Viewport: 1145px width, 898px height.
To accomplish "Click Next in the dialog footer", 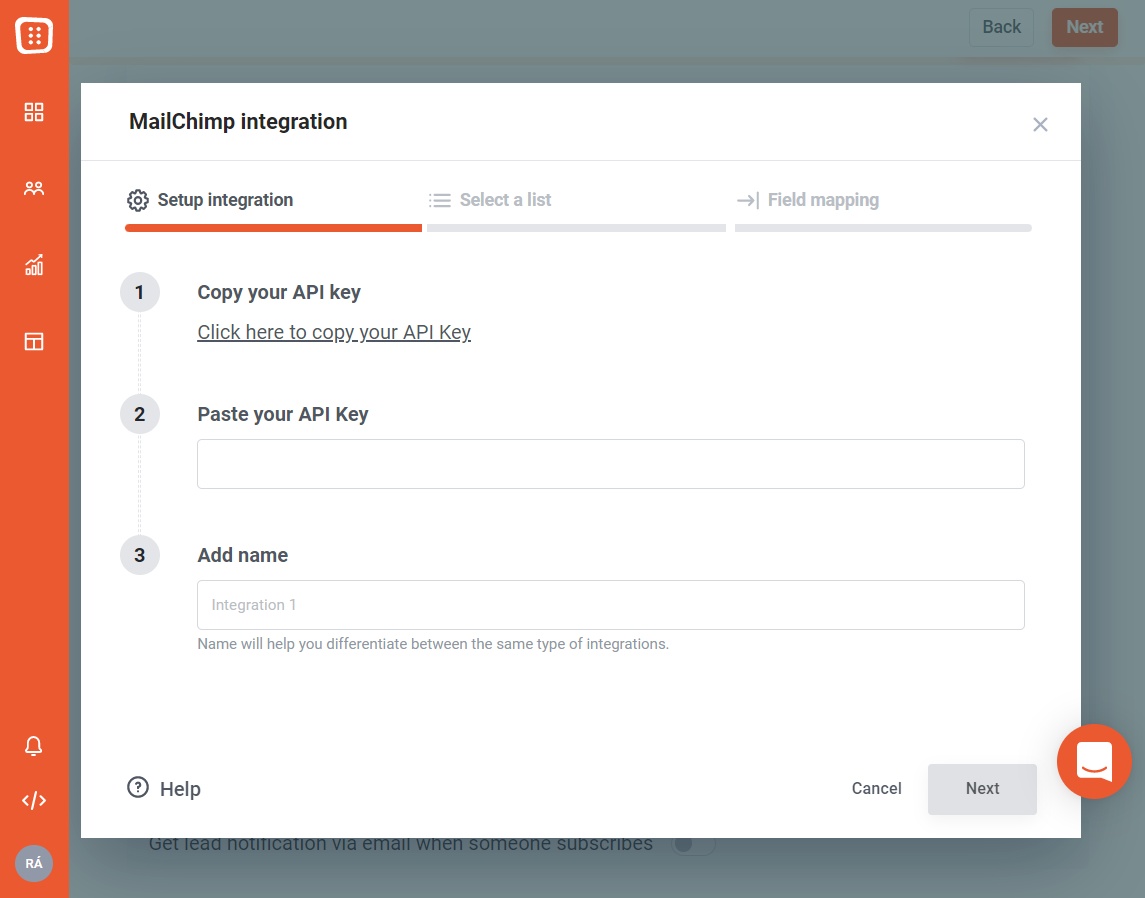I will pos(982,789).
